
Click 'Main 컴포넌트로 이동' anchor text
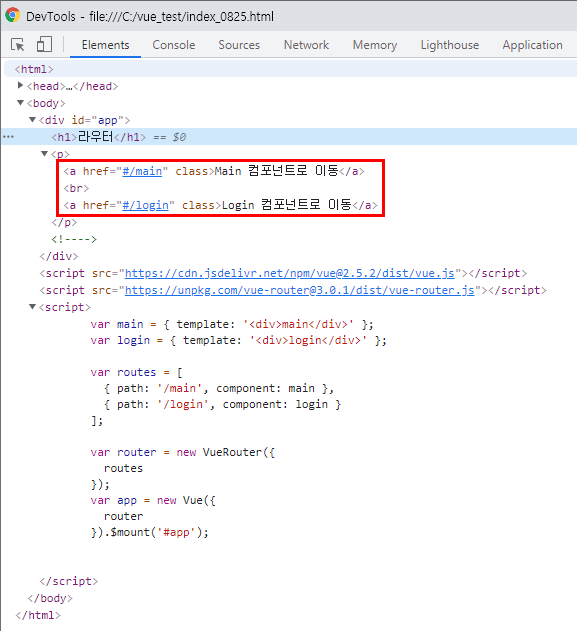276,171
